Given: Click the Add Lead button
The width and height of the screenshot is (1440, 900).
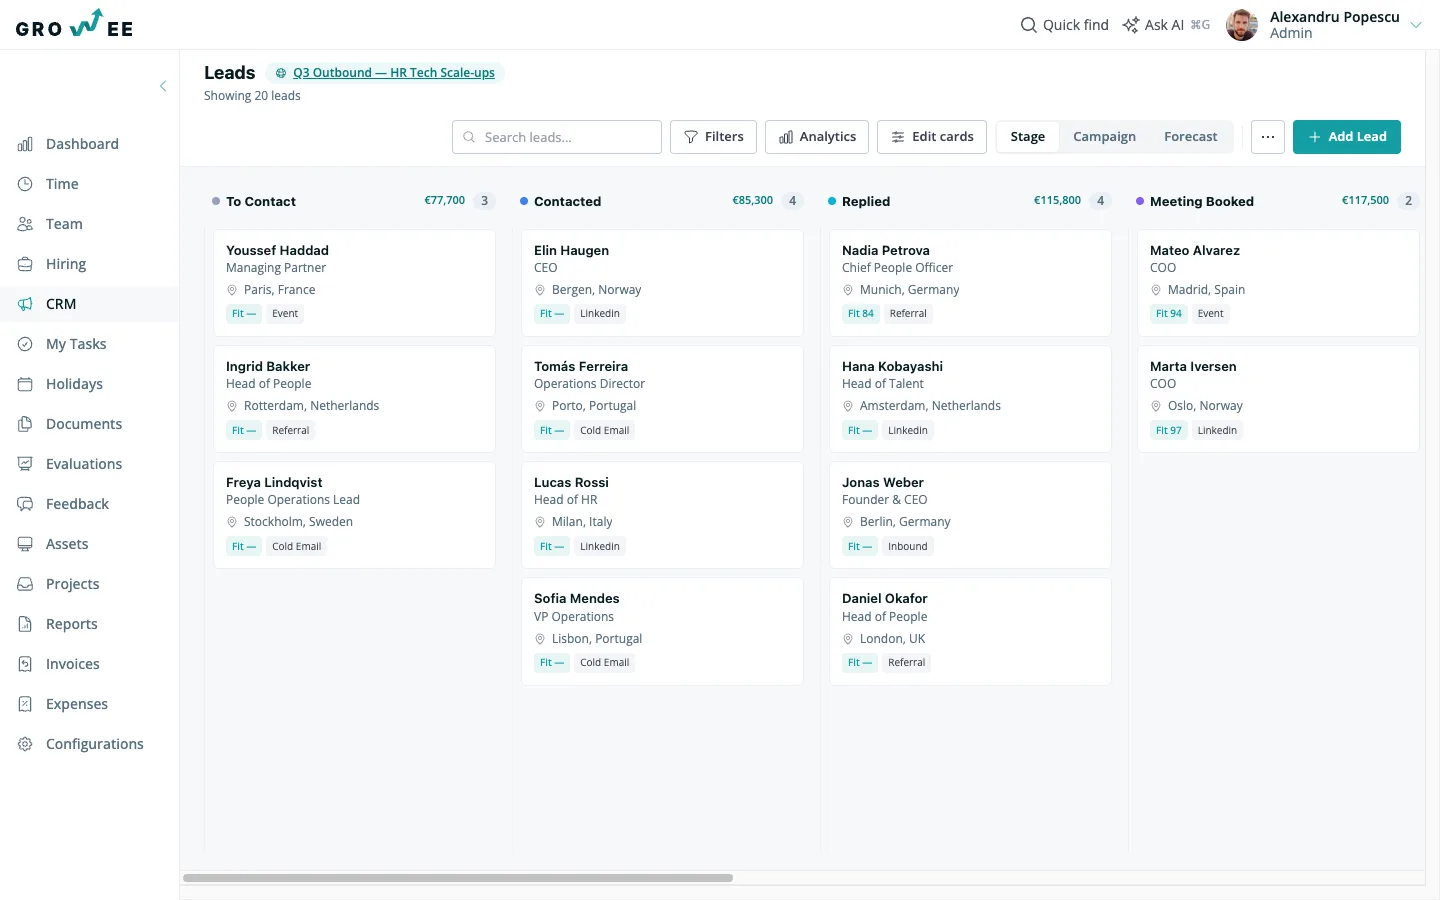Looking at the screenshot, I should 1346,137.
